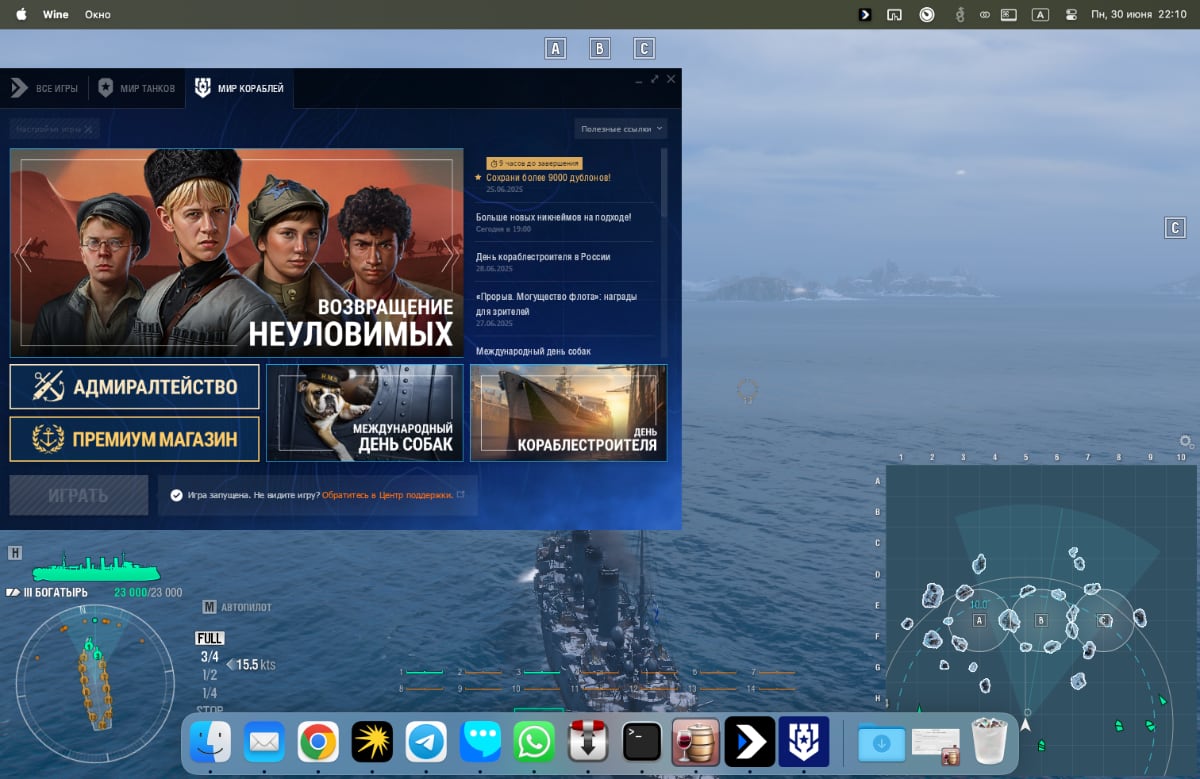Open the Окно menu
This screenshot has height=779, width=1200.
pos(98,14)
